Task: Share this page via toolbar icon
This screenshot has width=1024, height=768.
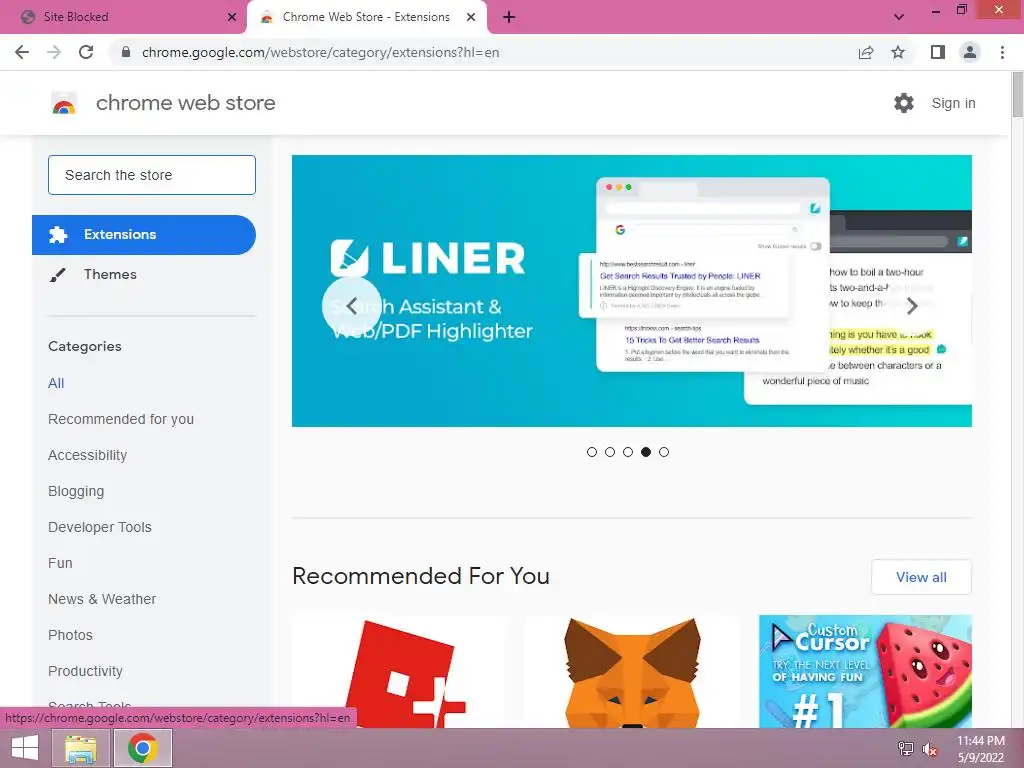Action: 866,52
